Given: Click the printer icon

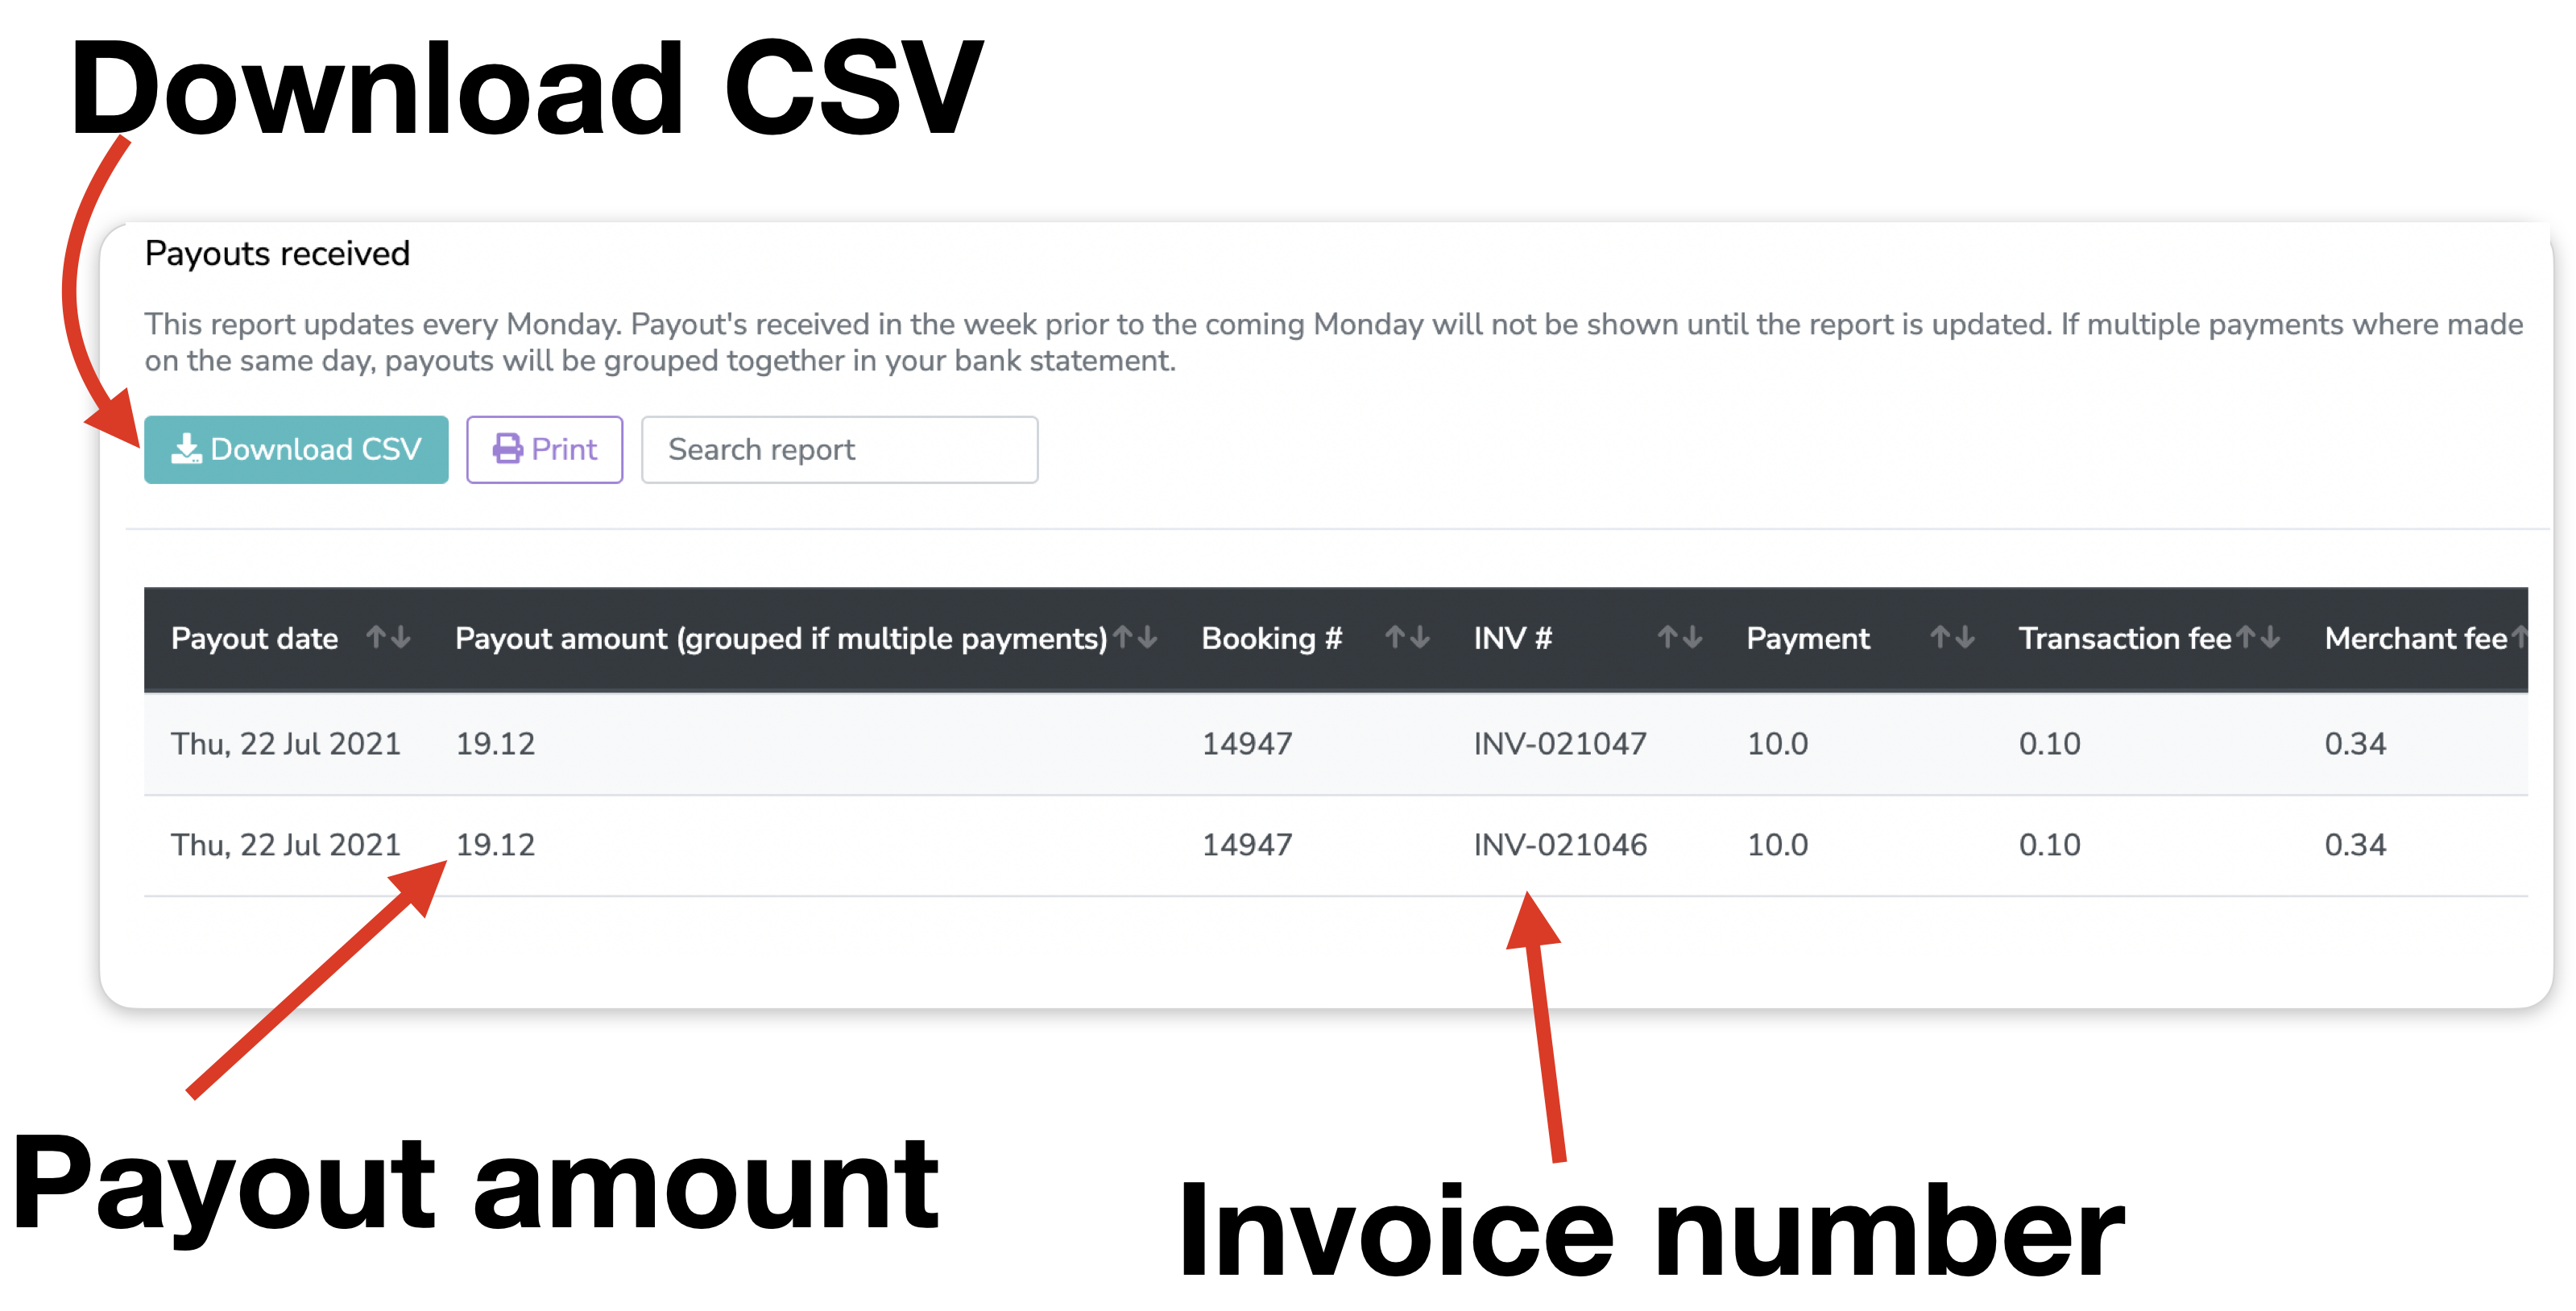Looking at the screenshot, I should click(508, 449).
